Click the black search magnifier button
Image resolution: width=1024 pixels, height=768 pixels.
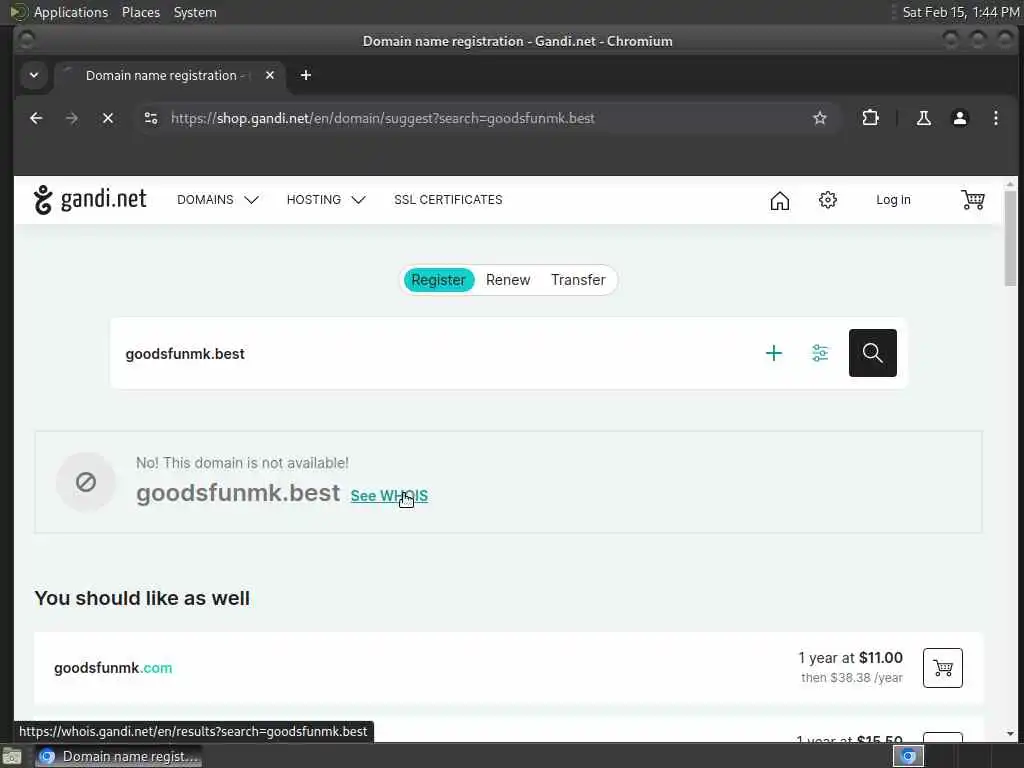(x=872, y=353)
